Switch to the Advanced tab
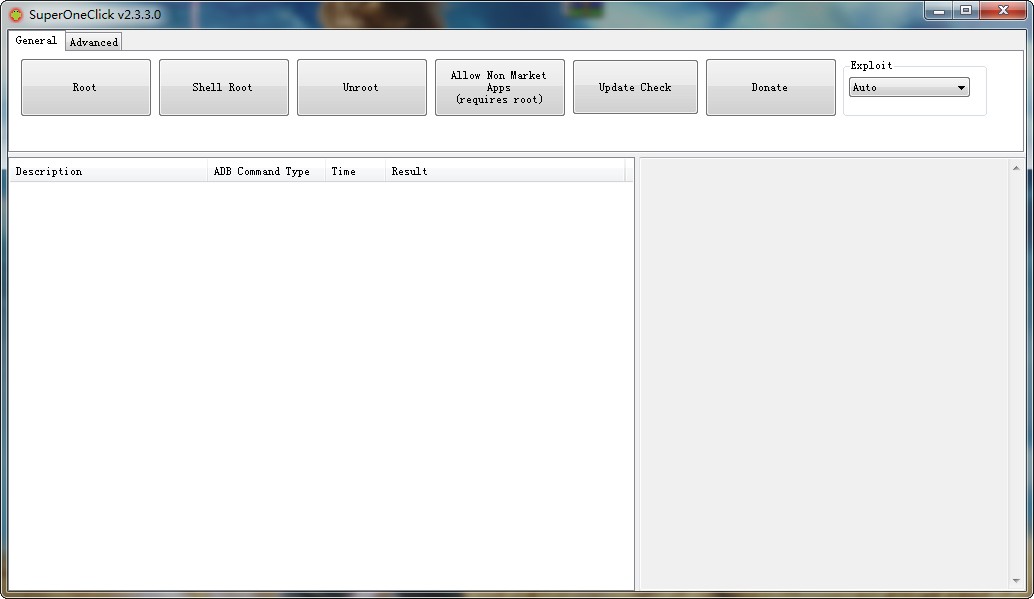 click(94, 42)
